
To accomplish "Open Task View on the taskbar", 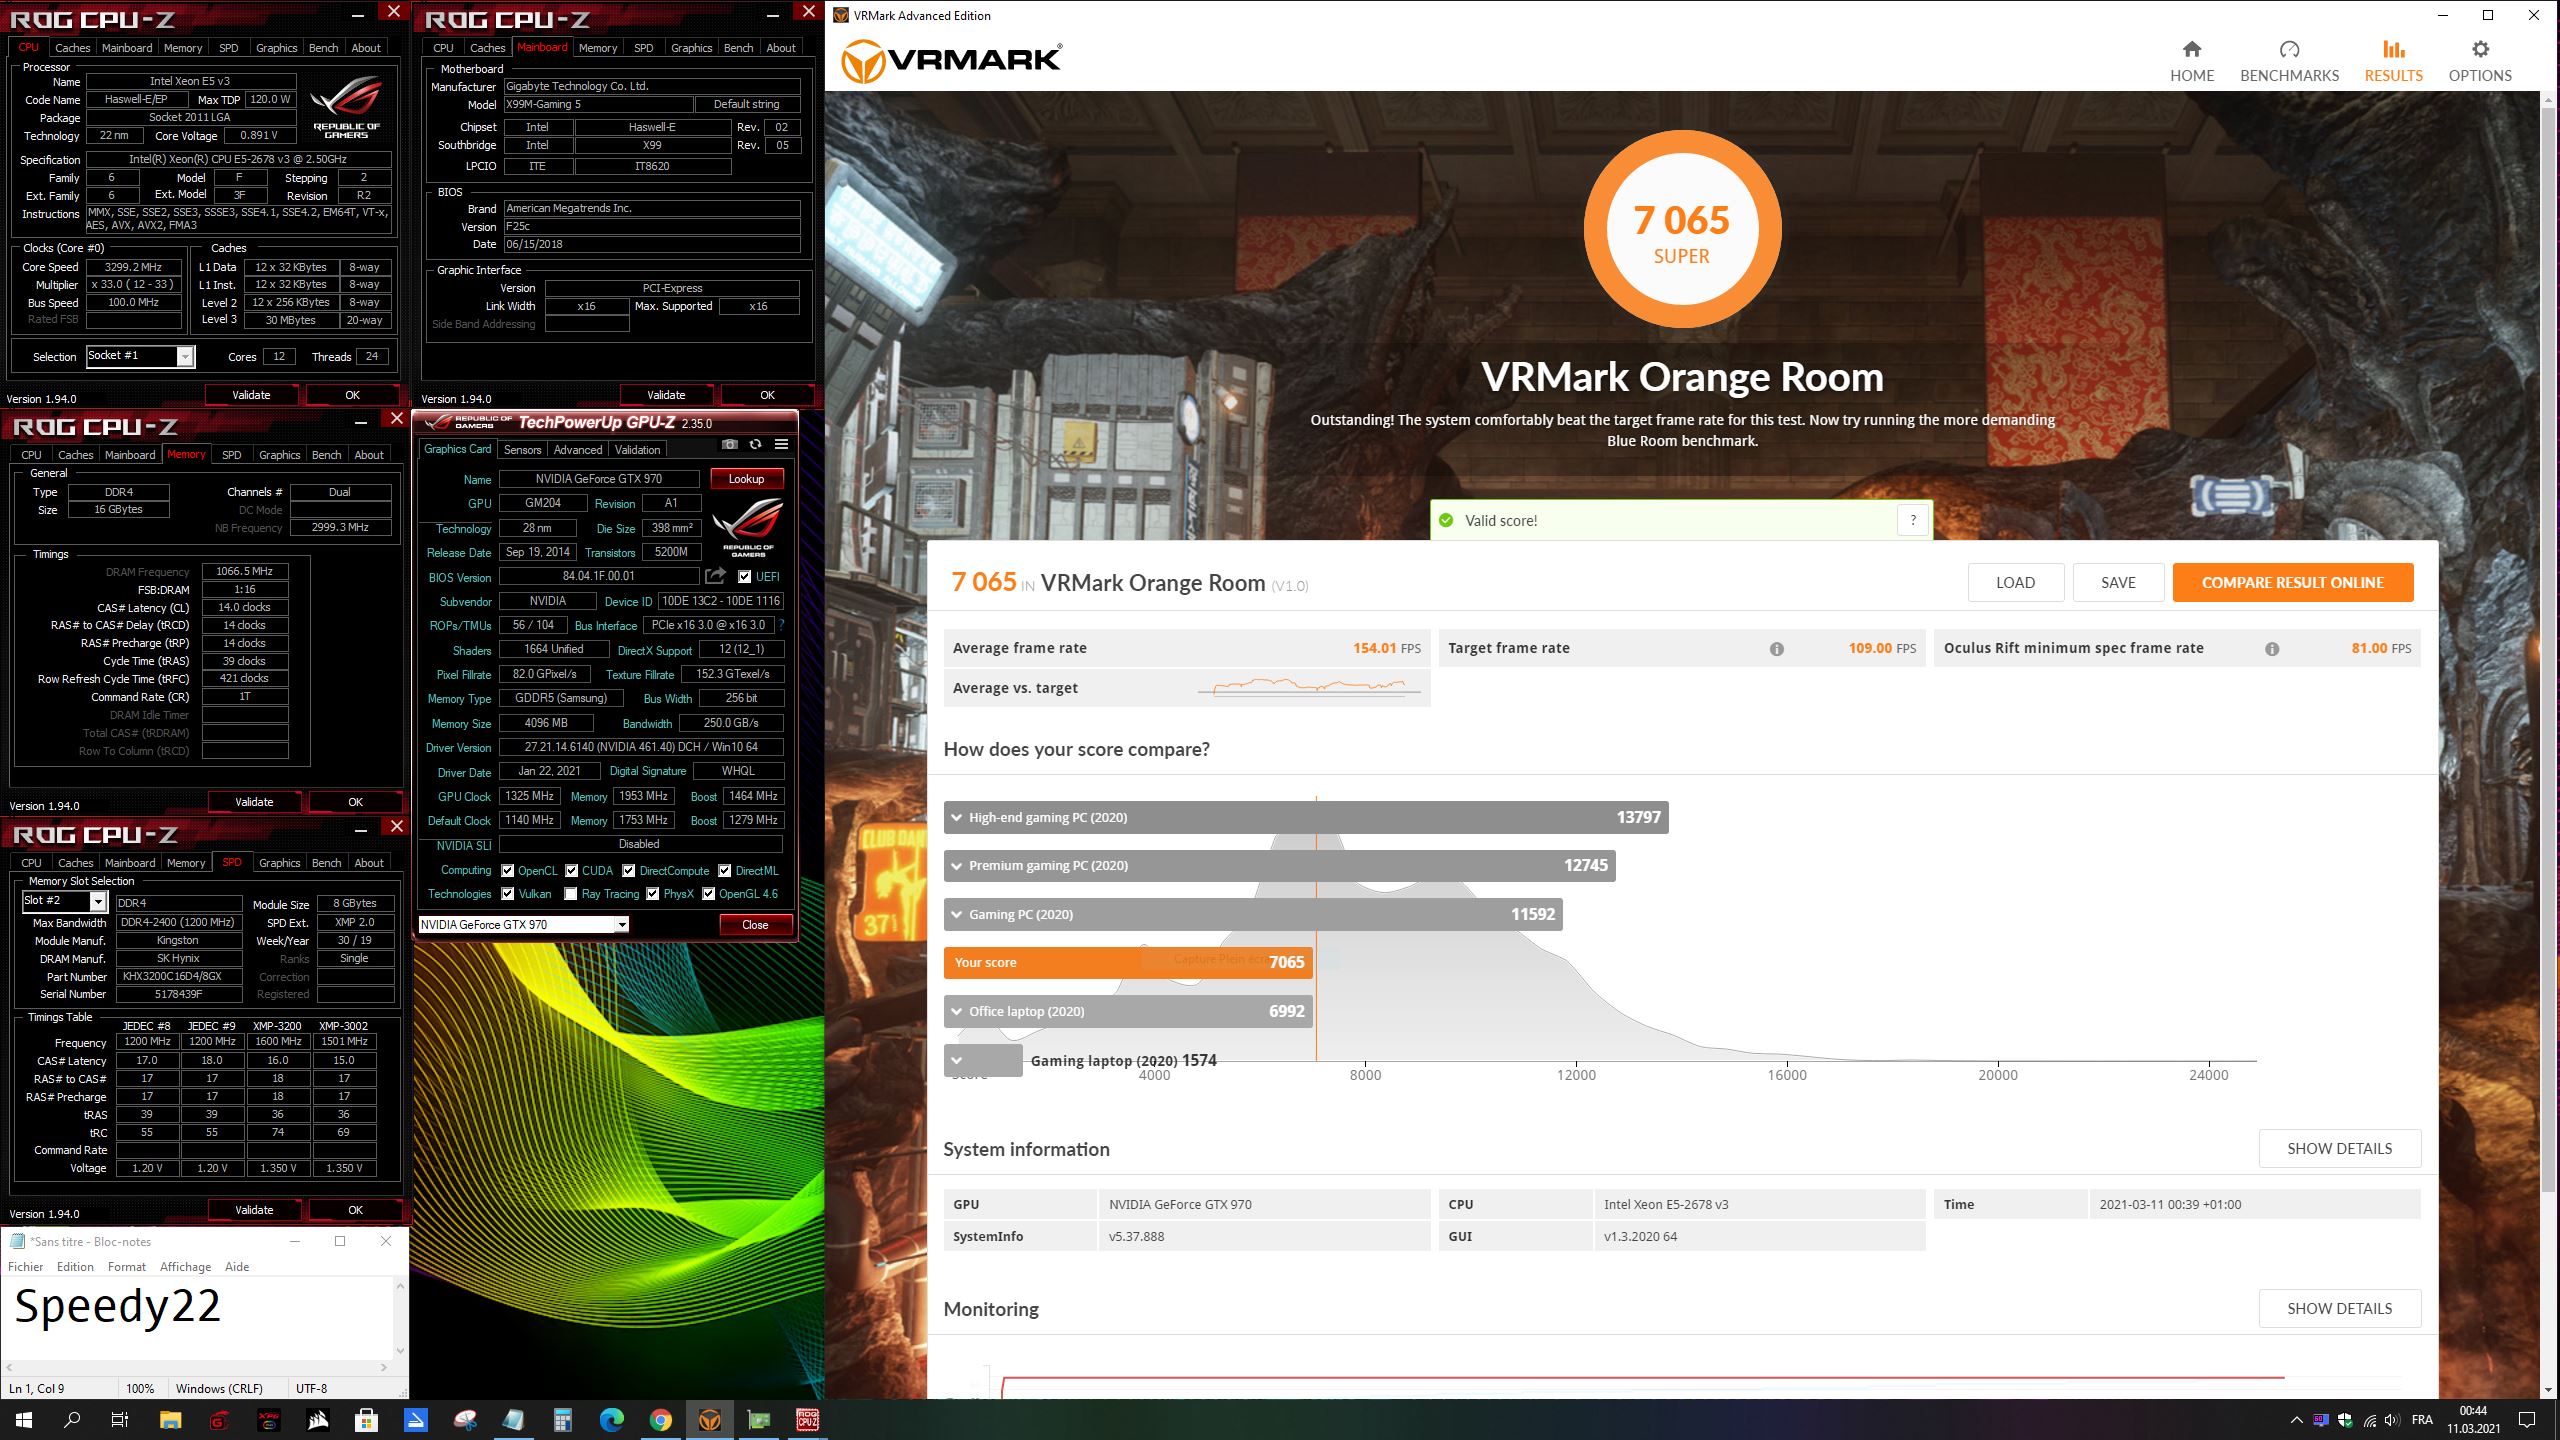I will click(120, 1420).
